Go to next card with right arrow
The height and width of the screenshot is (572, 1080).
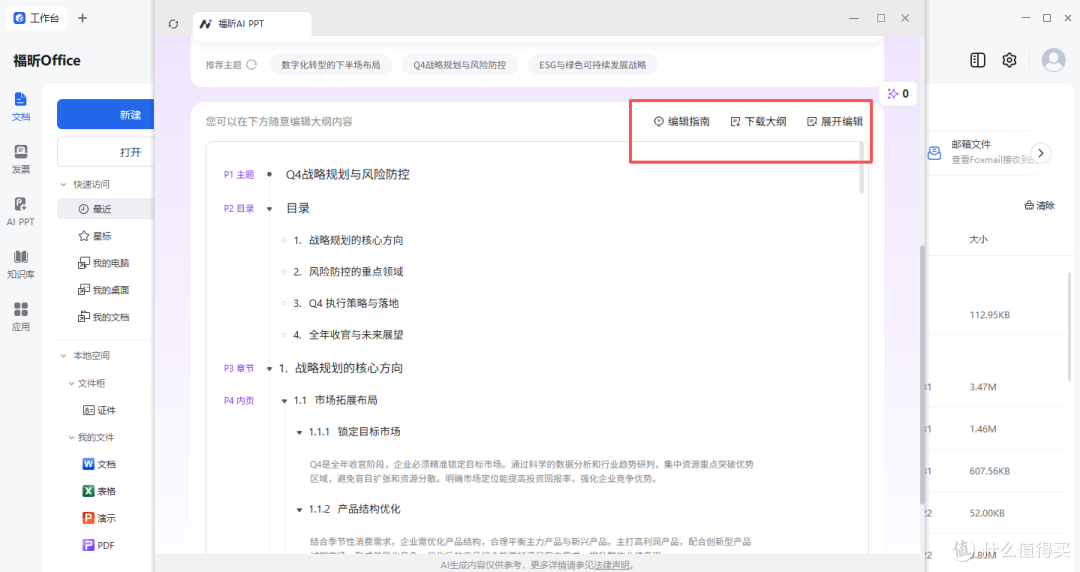(1041, 153)
